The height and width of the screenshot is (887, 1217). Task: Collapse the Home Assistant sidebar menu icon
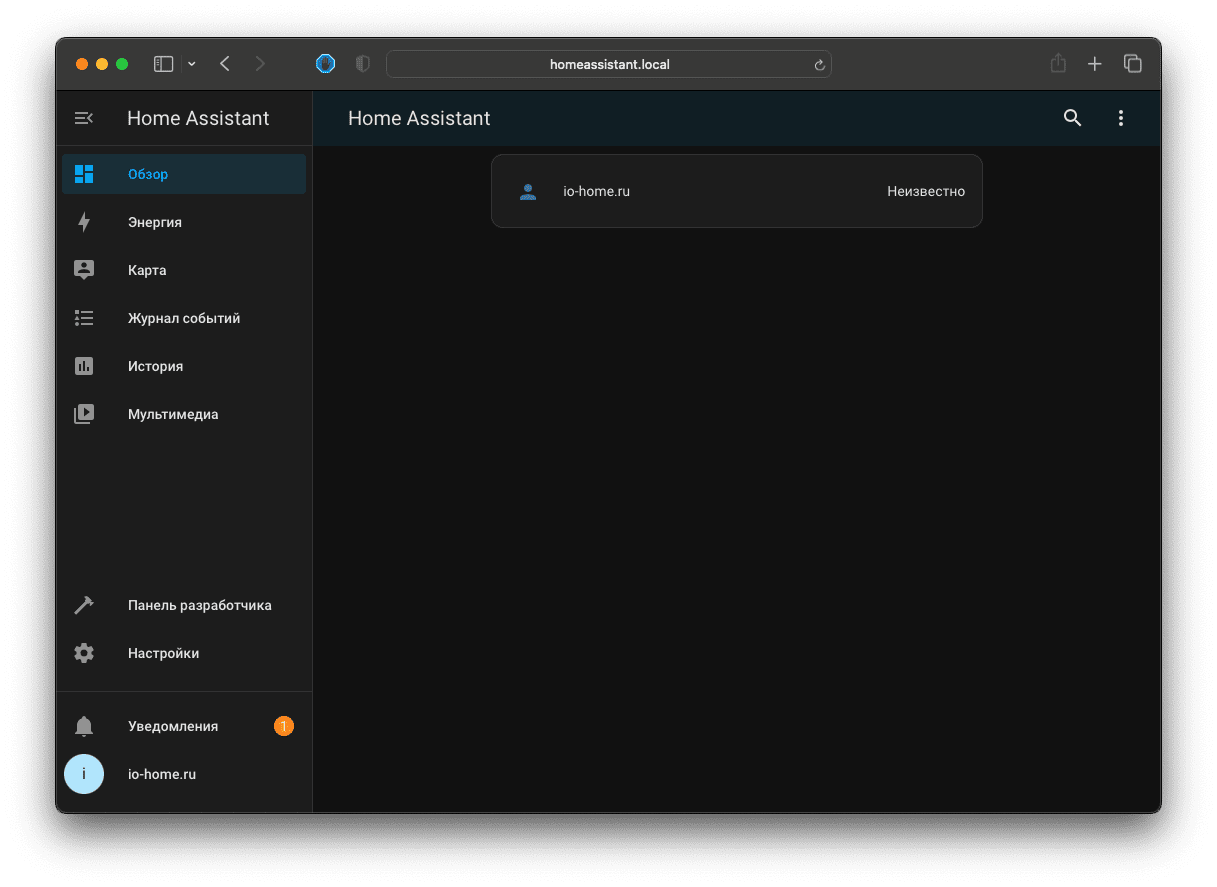click(x=84, y=118)
